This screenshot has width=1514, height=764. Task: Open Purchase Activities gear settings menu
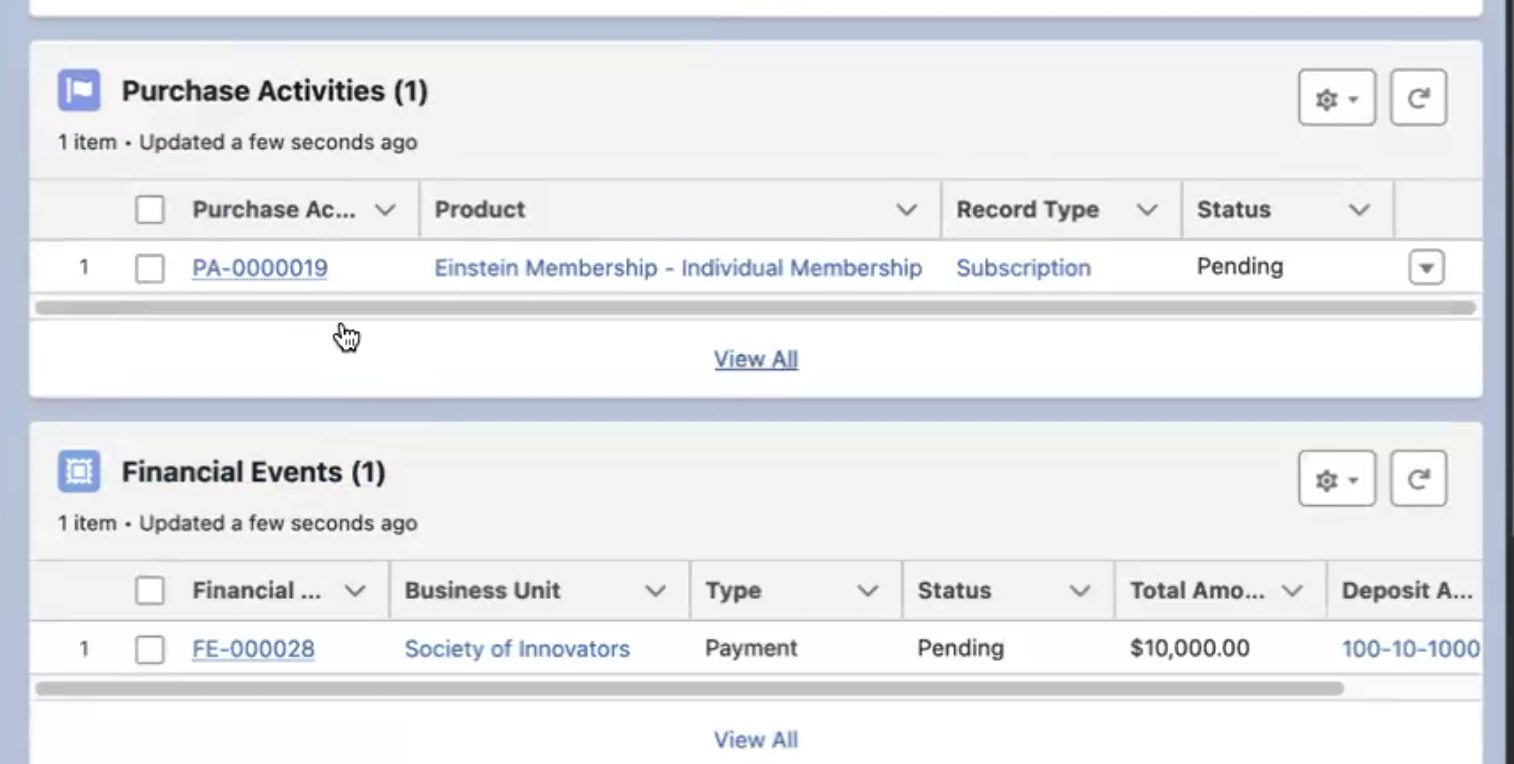point(1337,98)
